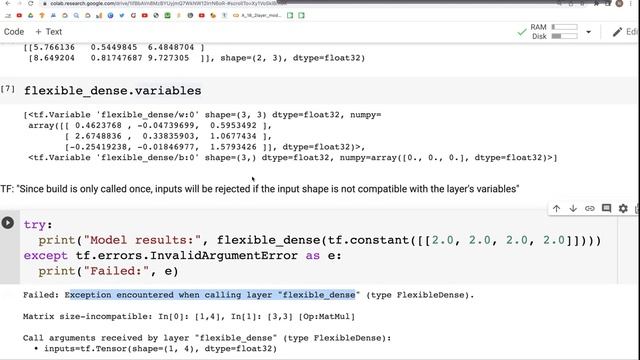Click array row starting with -0.25419238
640x360 pixels.
[x=215, y=147]
